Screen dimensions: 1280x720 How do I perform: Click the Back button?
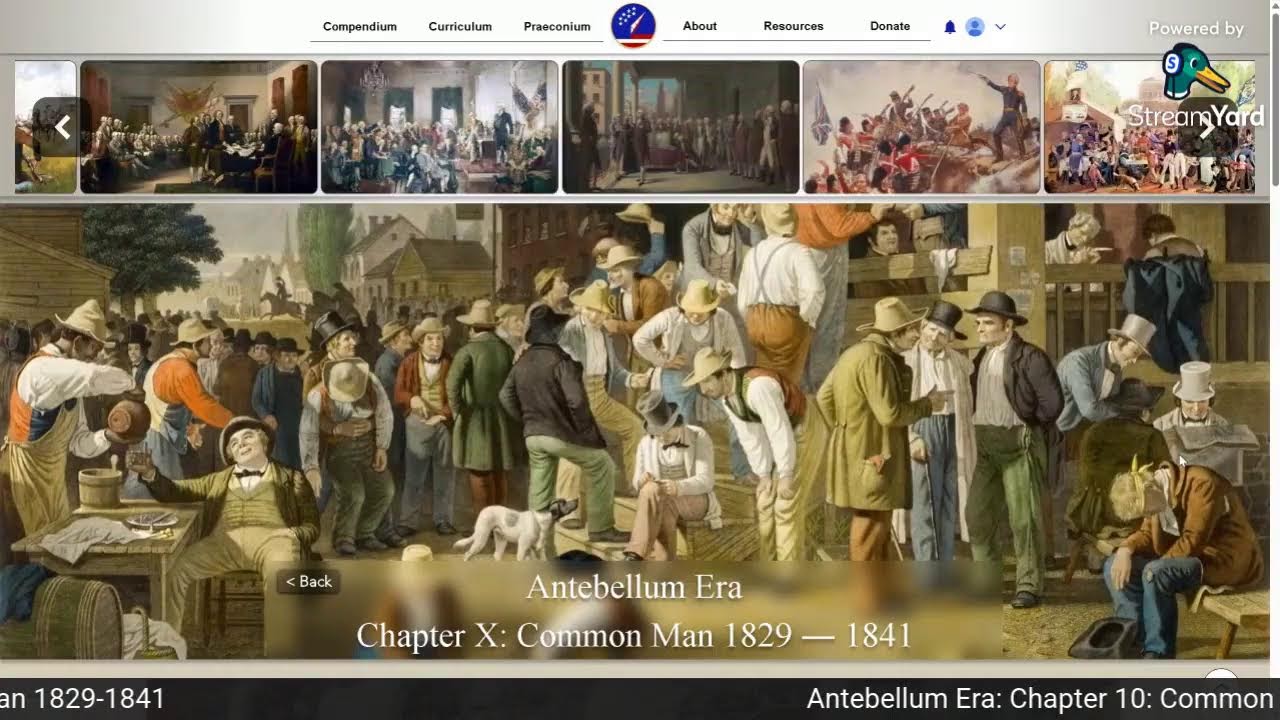(x=308, y=581)
